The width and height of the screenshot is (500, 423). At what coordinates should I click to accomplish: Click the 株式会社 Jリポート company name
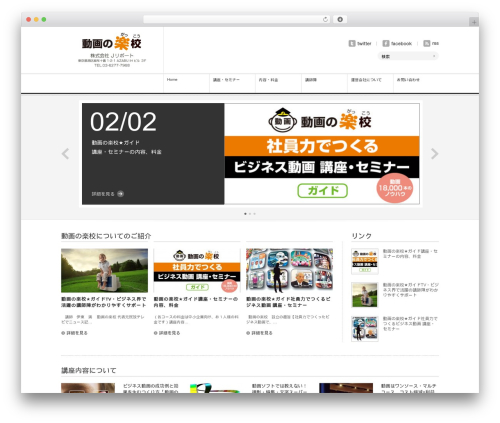(x=112, y=56)
